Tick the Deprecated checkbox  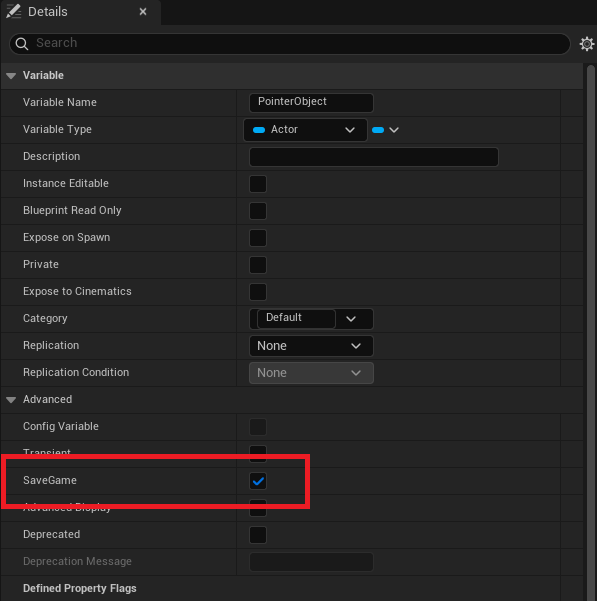point(258,535)
